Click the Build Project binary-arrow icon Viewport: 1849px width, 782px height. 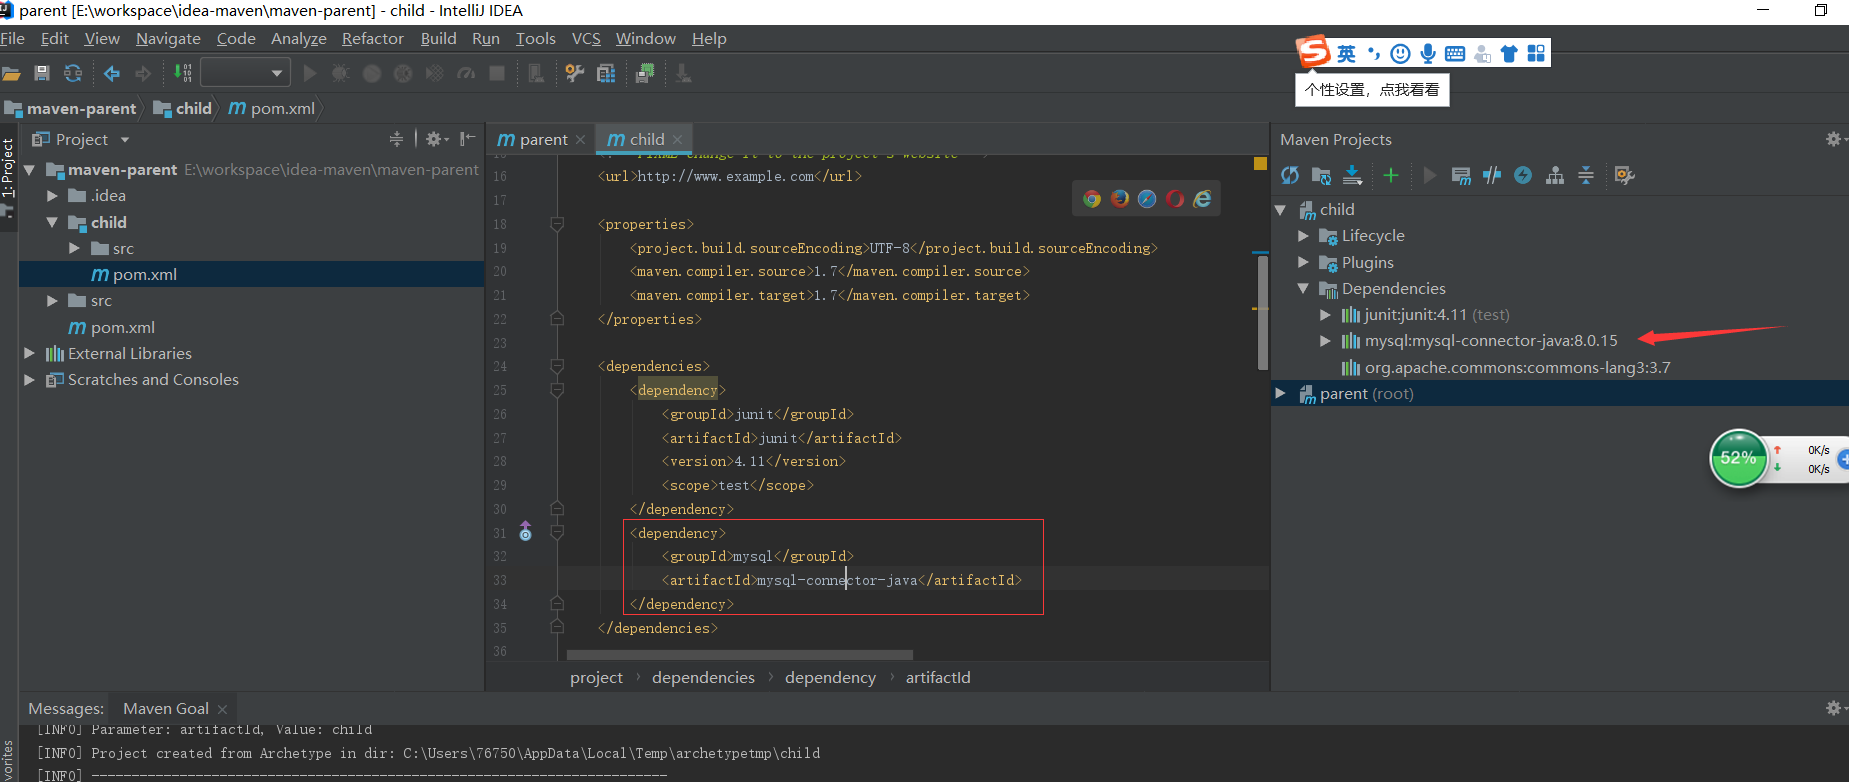tap(182, 73)
